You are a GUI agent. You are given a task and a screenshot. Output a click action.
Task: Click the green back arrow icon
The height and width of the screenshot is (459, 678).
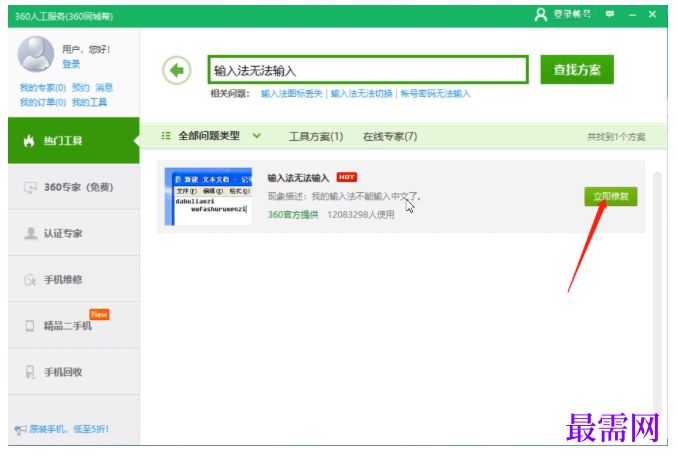point(177,70)
